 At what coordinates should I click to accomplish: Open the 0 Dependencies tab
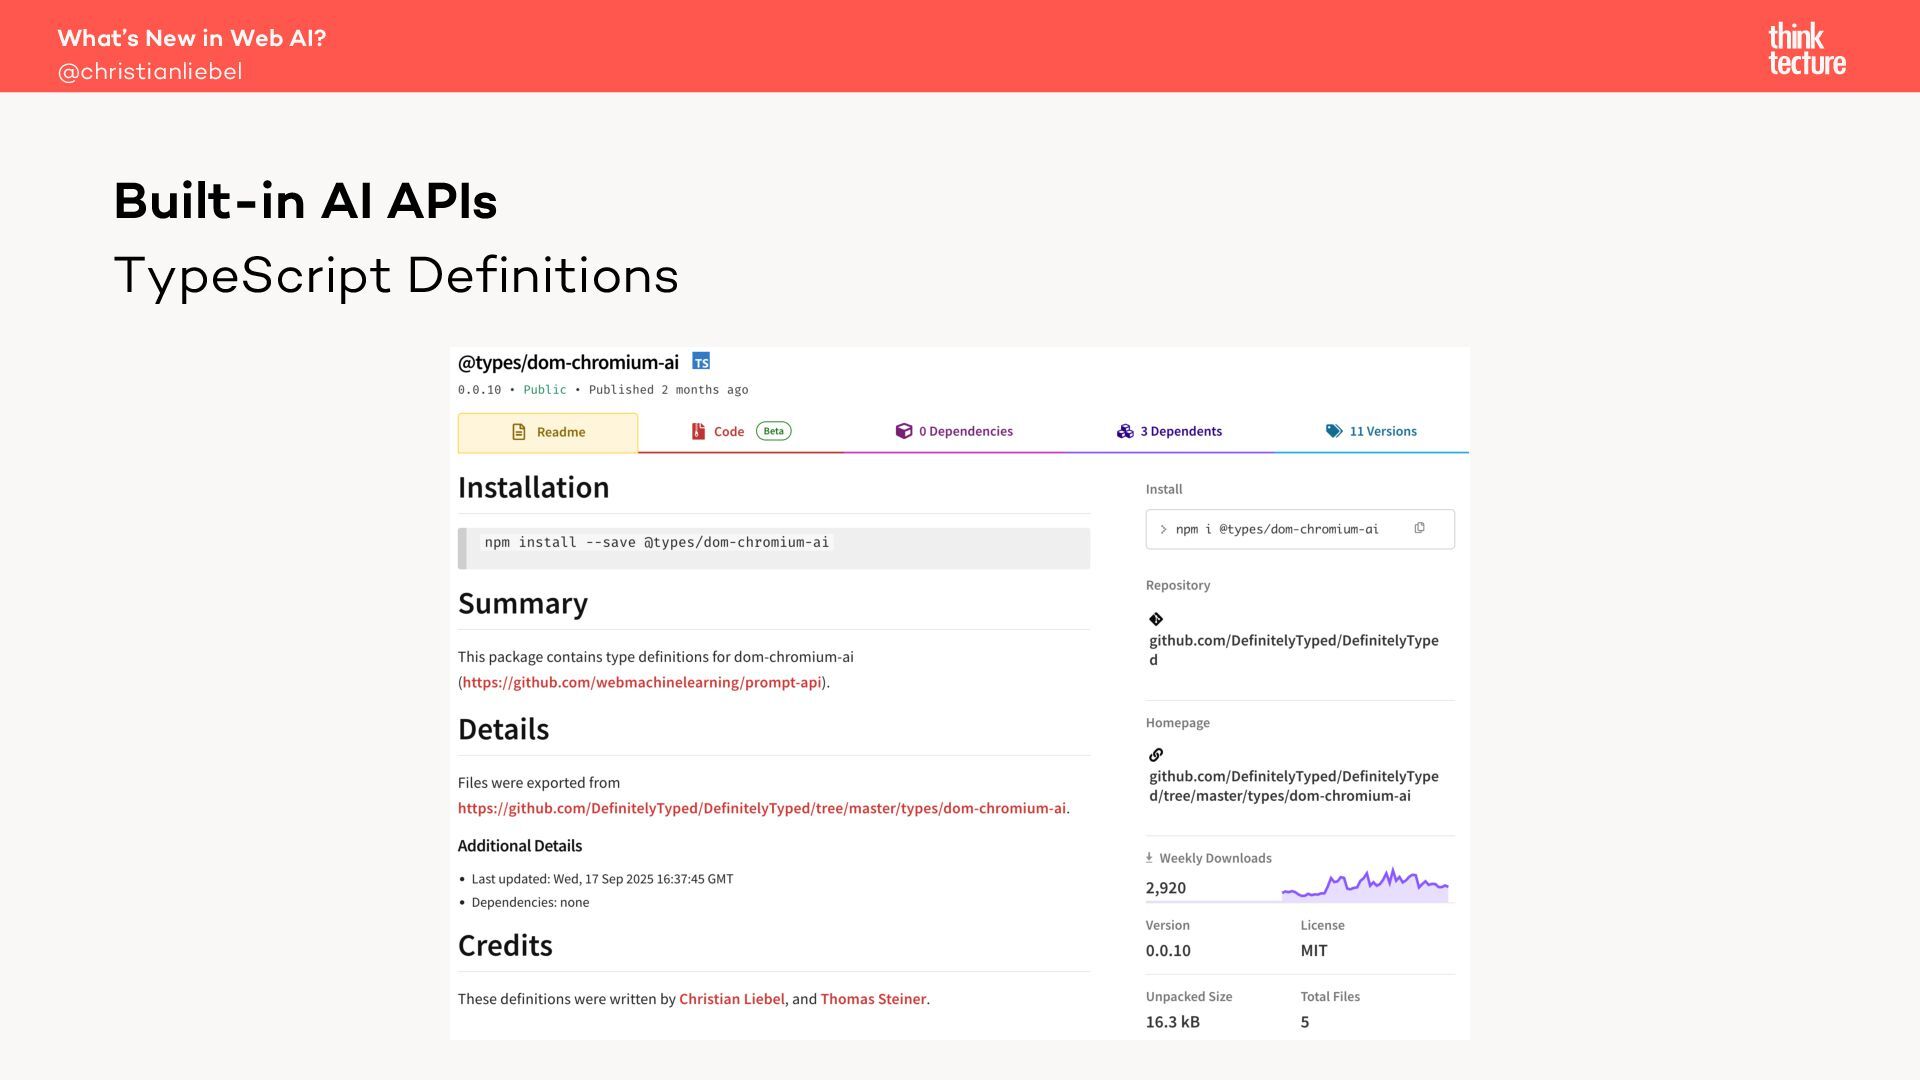click(954, 431)
